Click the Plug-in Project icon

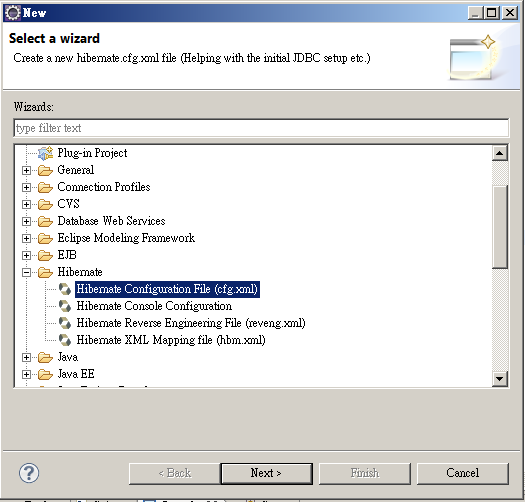tap(45, 153)
